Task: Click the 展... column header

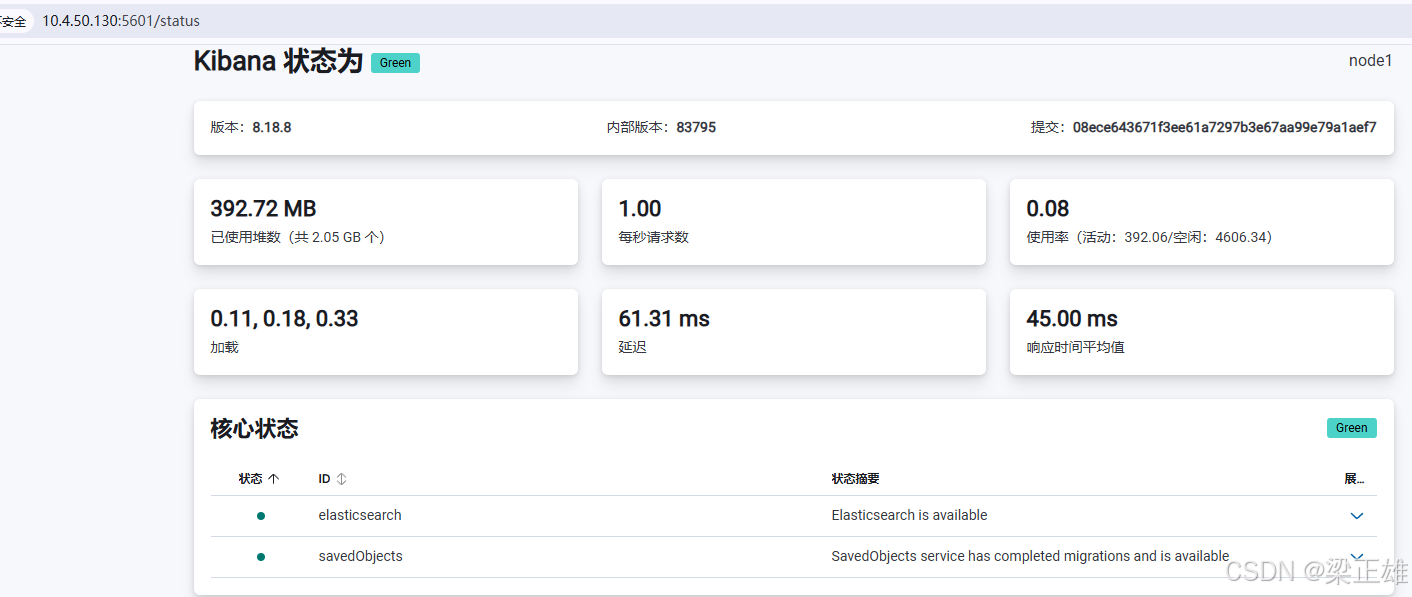Action: tap(1354, 479)
